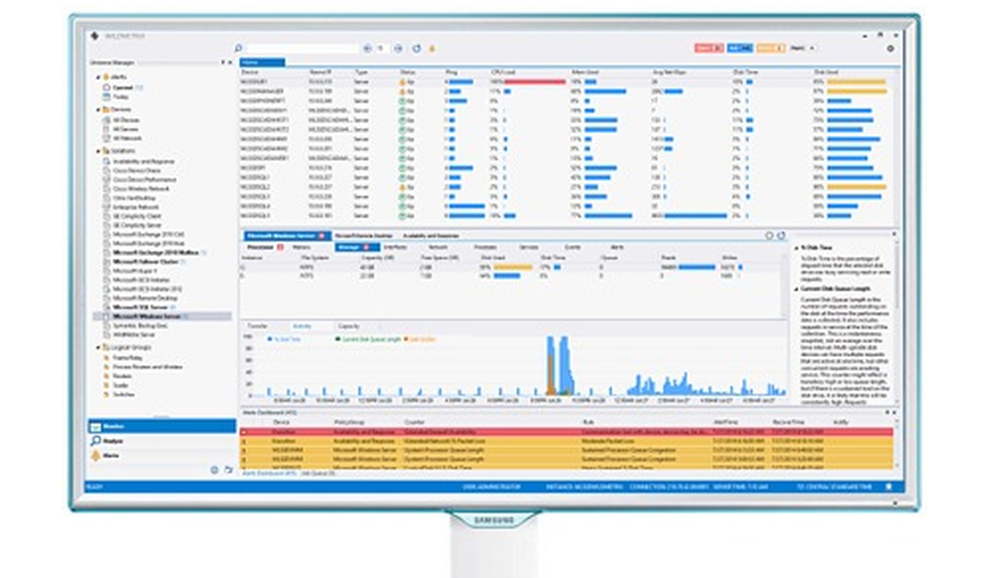Toggle the blue alerts filter badge

[740, 48]
